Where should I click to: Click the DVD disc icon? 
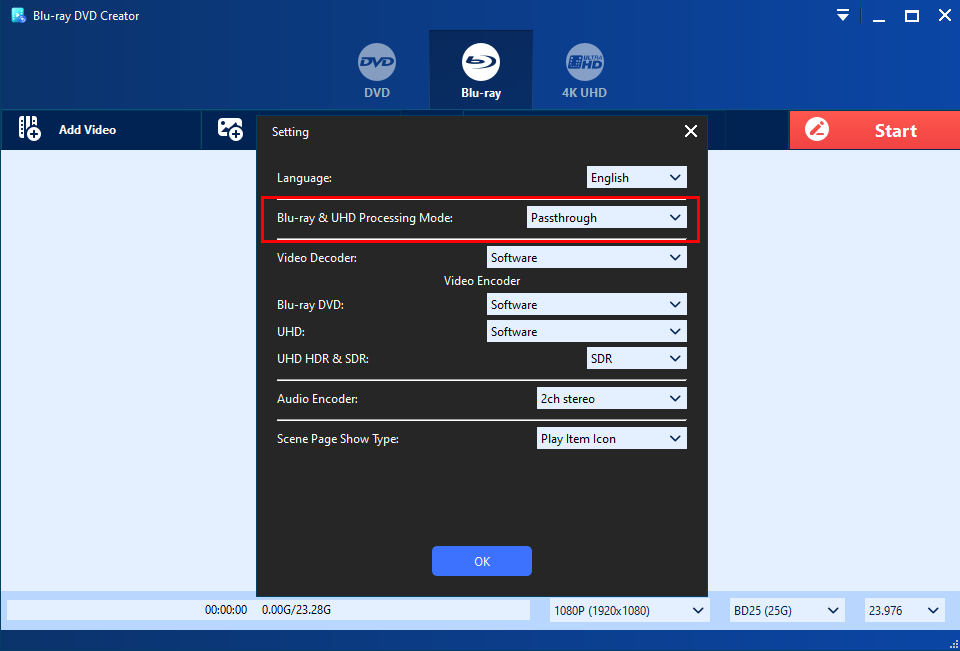click(x=376, y=63)
